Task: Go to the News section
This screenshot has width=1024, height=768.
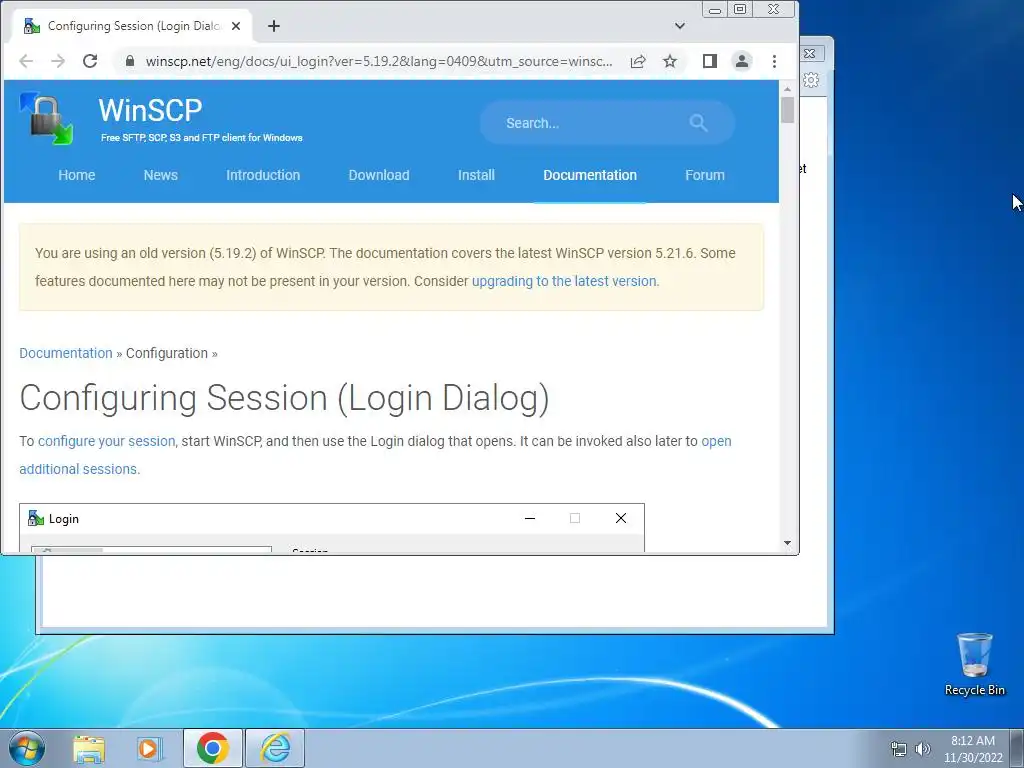Action: [161, 175]
